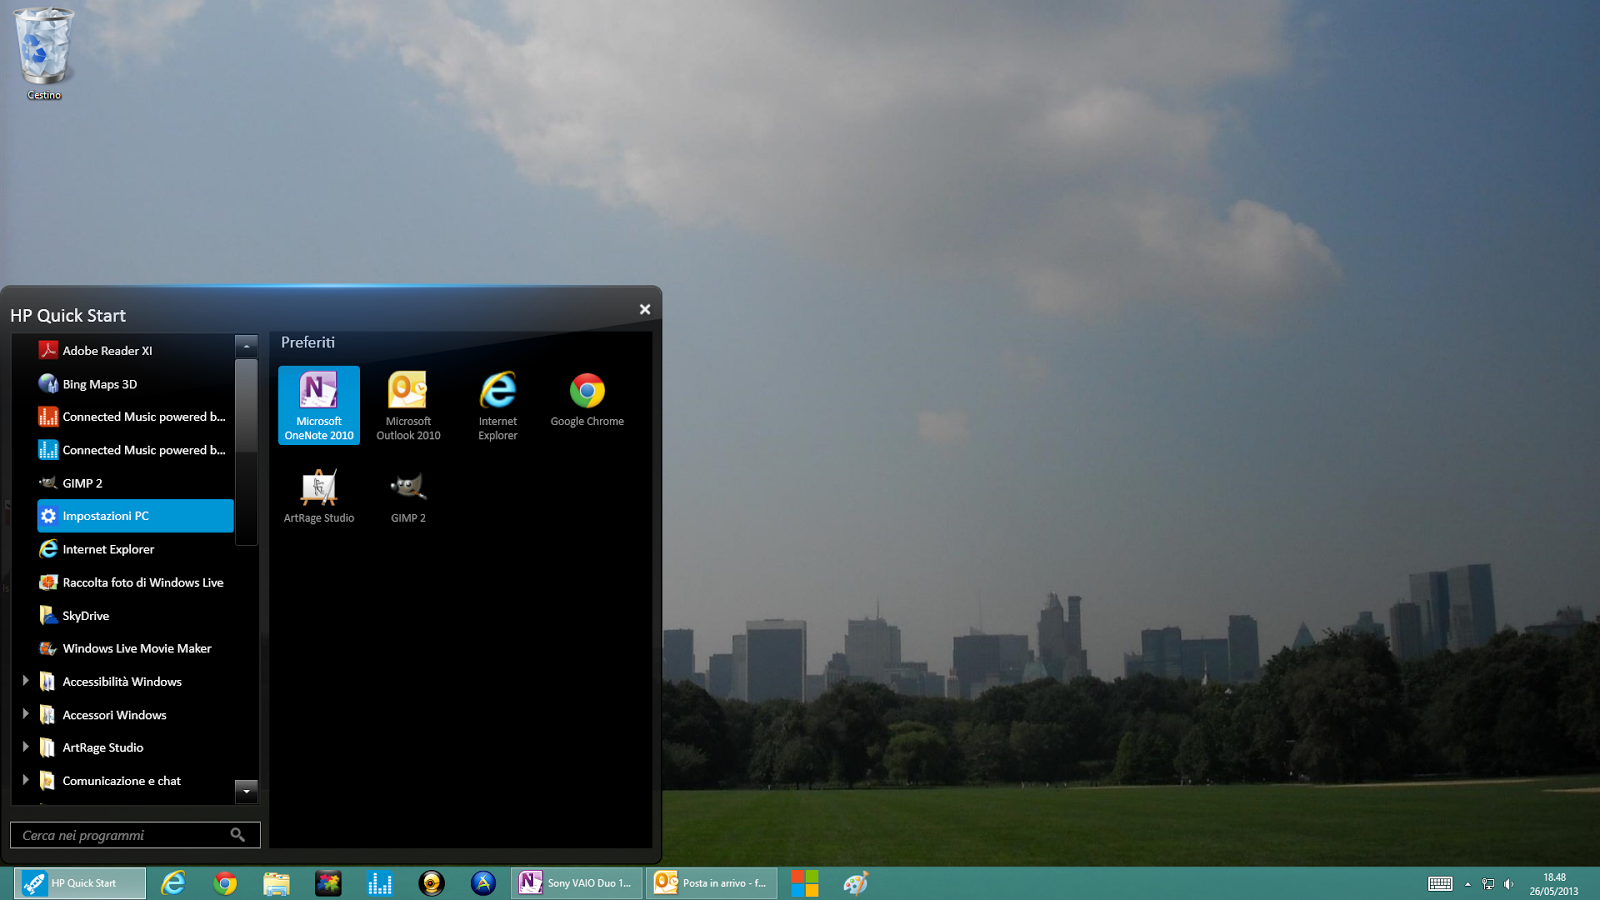Expand Comunicazione e chat folder arrow

pos(25,780)
